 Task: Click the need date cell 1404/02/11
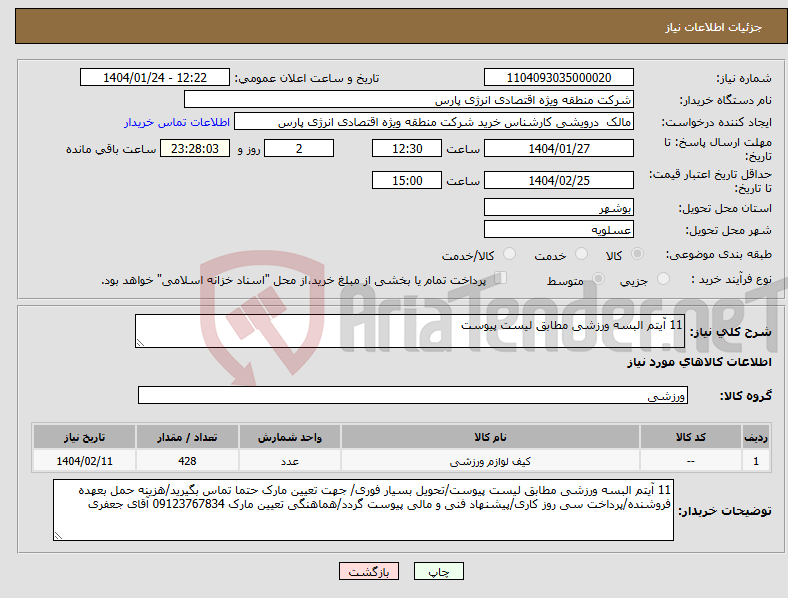pyautogui.click(x=84, y=460)
